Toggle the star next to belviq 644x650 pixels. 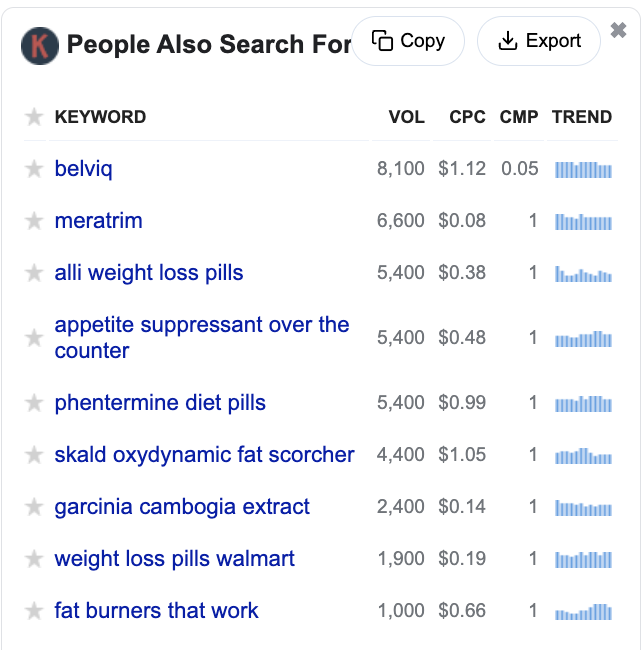point(34,169)
